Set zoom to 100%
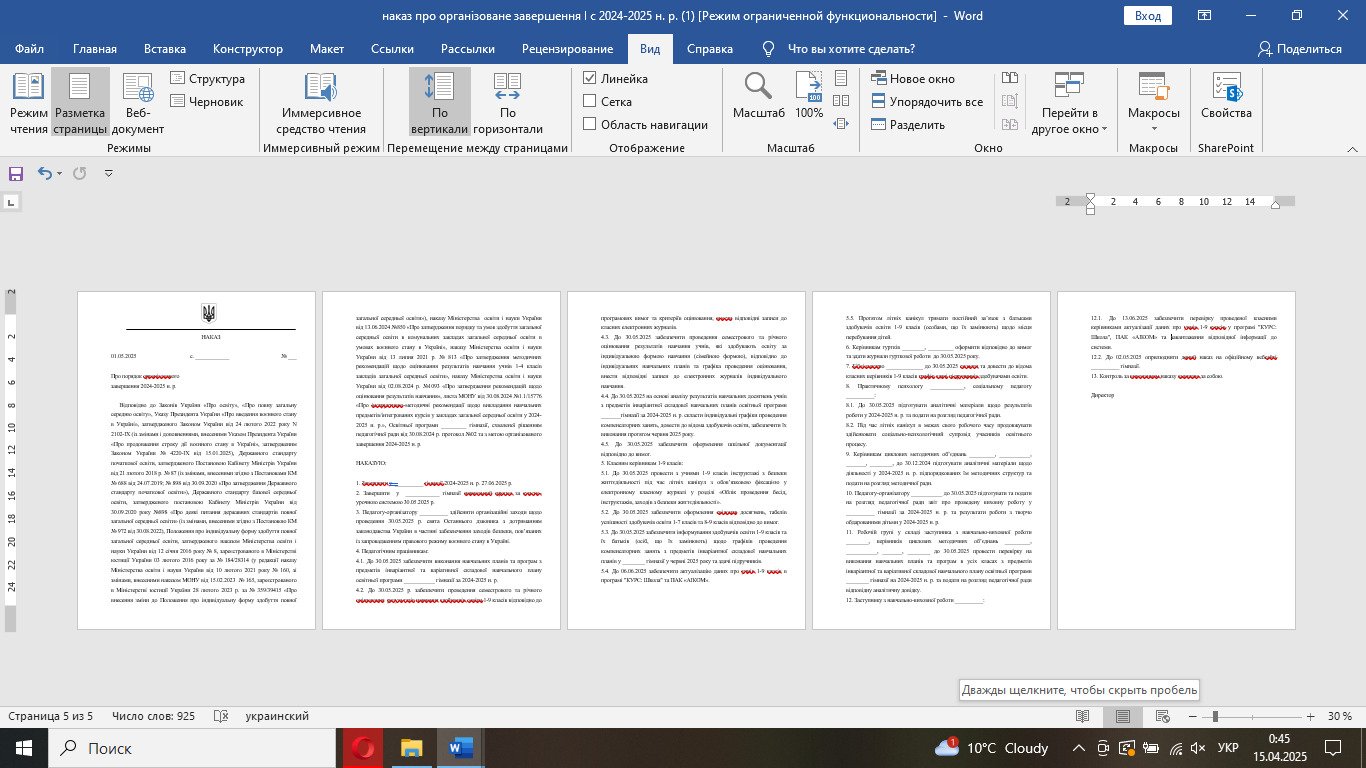 click(x=809, y=96)
